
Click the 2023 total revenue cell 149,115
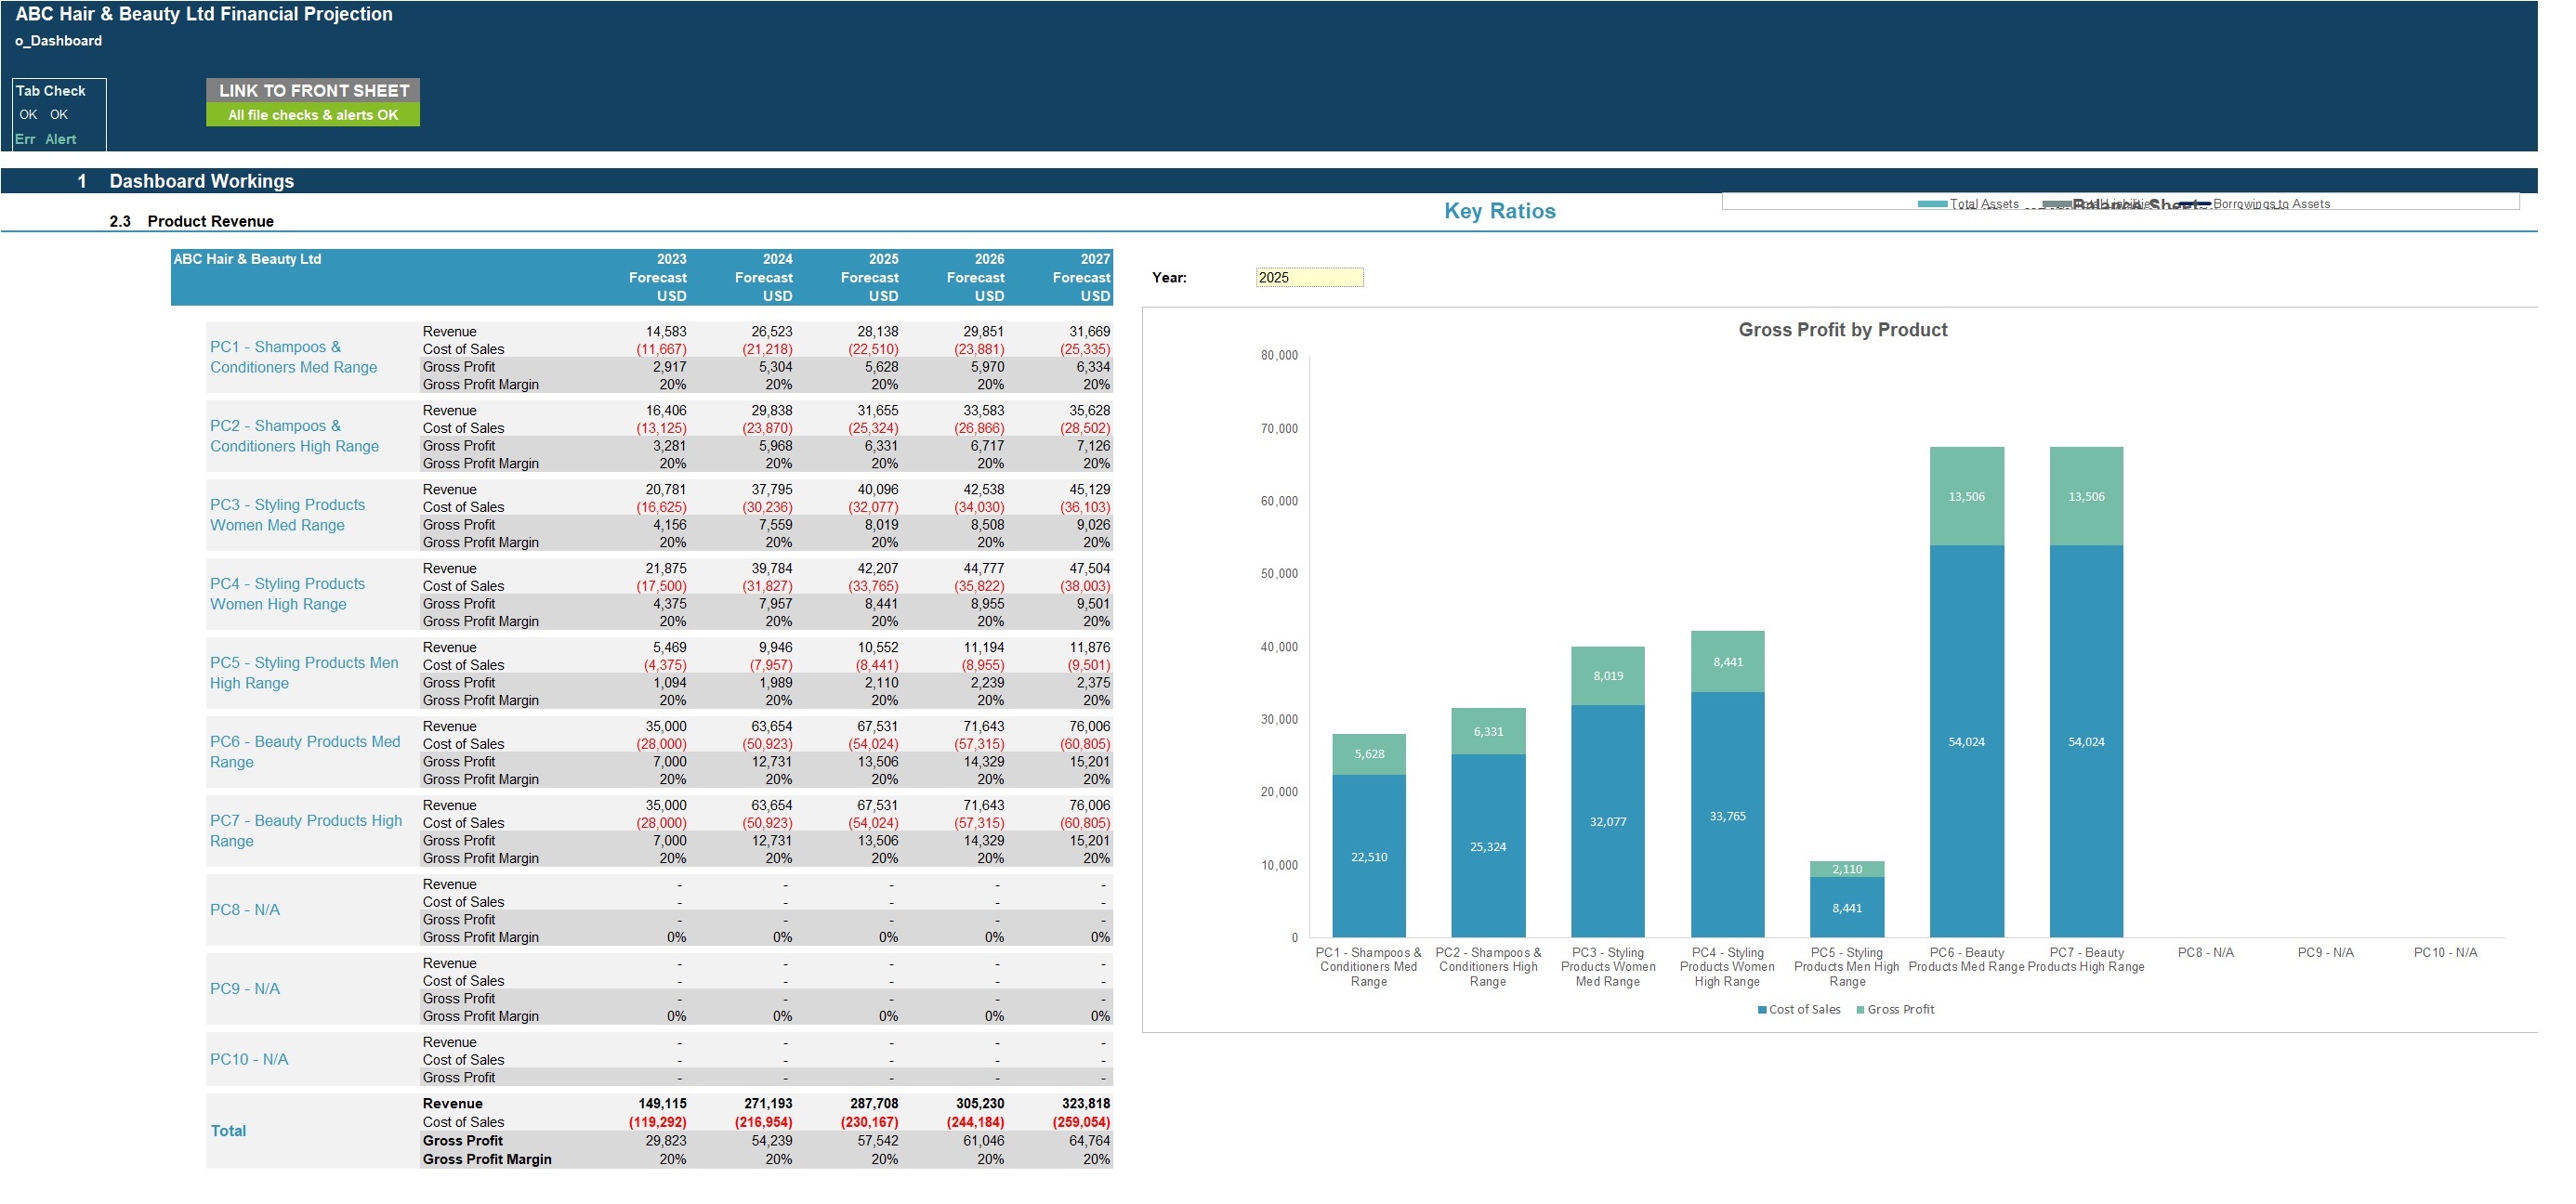point(661,1104)
